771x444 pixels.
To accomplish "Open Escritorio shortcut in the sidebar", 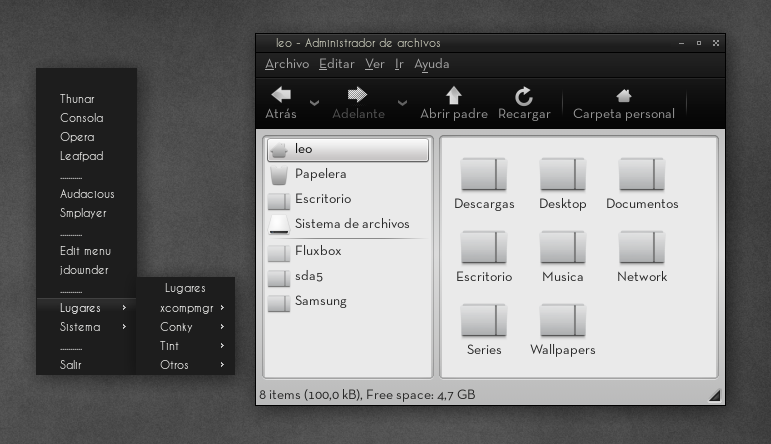I will coord(348,199).
